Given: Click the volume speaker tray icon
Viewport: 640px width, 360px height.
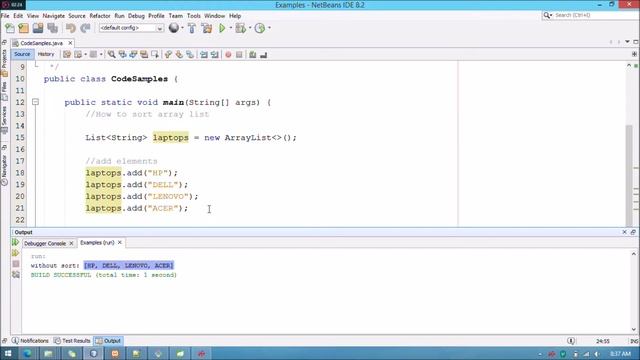Looking at the screenshot, I should (597, 354).
